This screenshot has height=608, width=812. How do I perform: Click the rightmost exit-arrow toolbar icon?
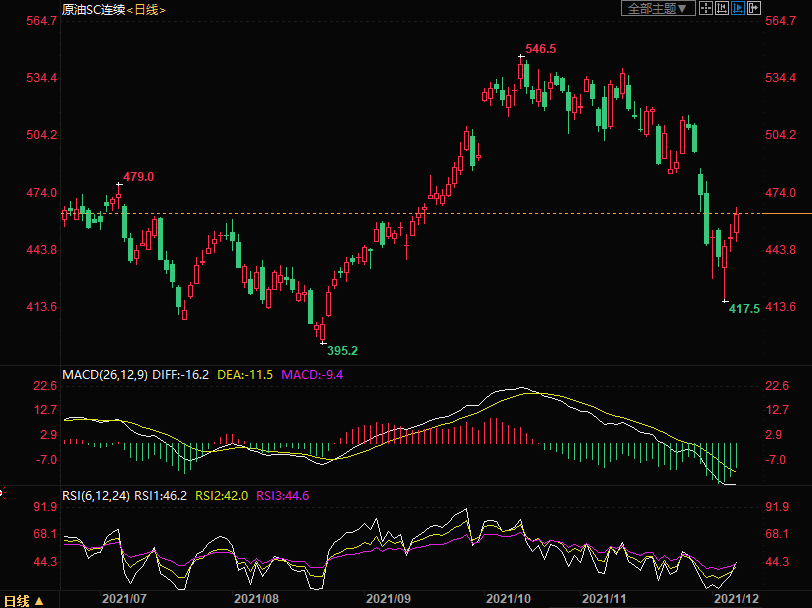tap(753, 8)
